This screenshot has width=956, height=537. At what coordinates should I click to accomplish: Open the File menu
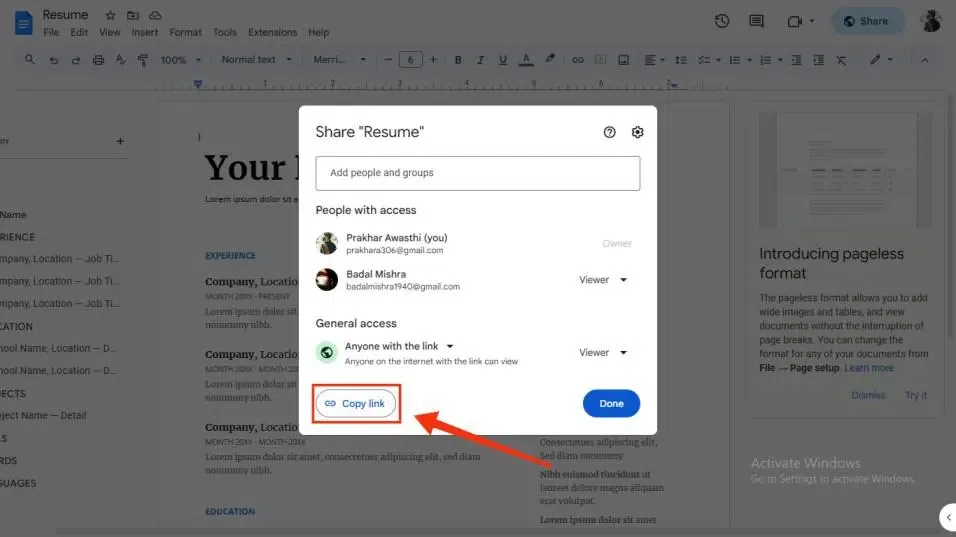pos(51,32)
